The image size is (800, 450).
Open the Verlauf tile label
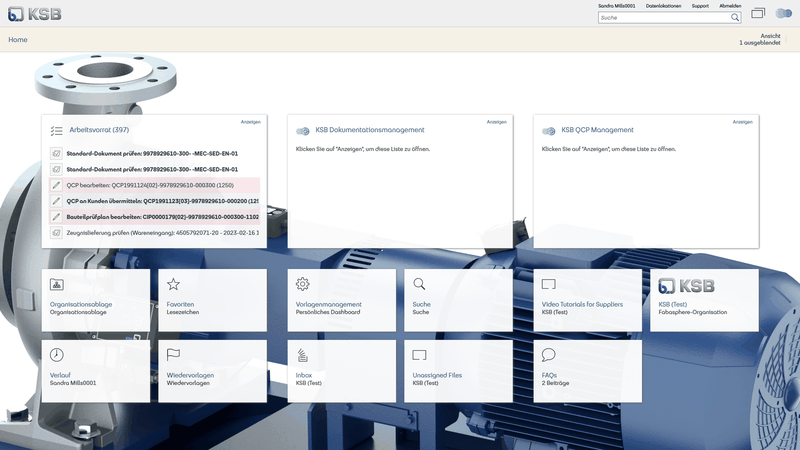pyautogui.click(x=60, y=375)
